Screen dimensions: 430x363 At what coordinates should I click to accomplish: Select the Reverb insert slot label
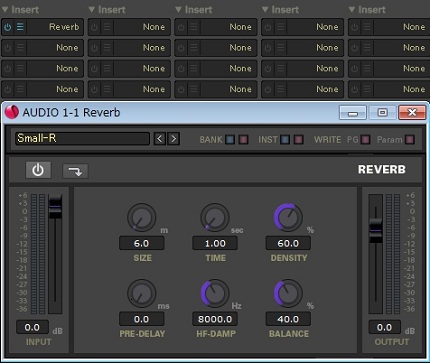(64, 27)
